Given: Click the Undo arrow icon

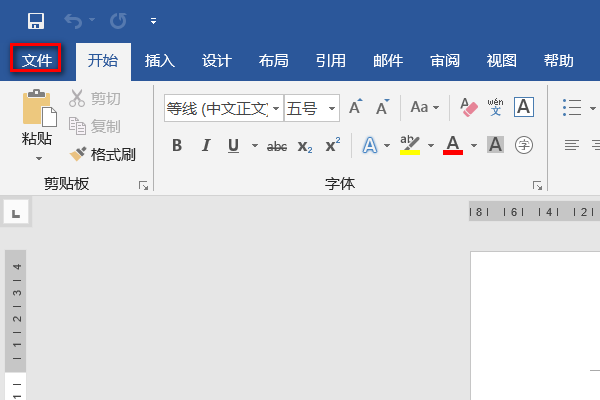Looking at the screenshot, I should pyautogui.click(x=73, y=21).
